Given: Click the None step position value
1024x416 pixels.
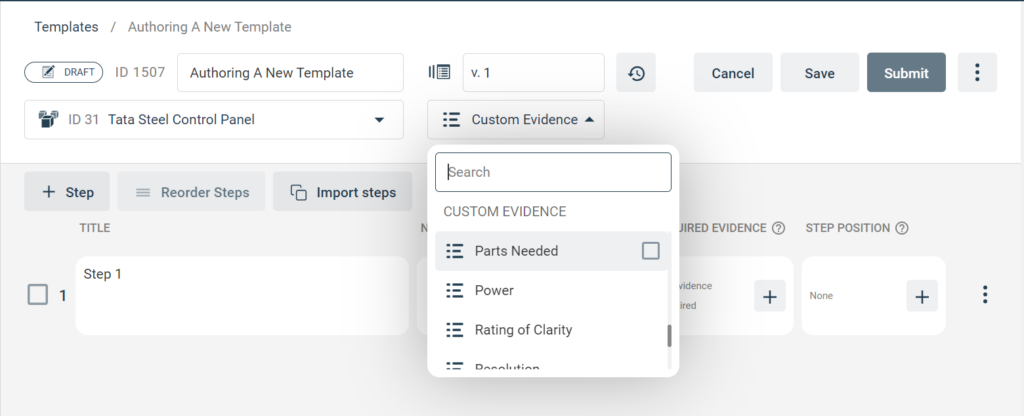Looking at the screenshot, I should point(822,296).
